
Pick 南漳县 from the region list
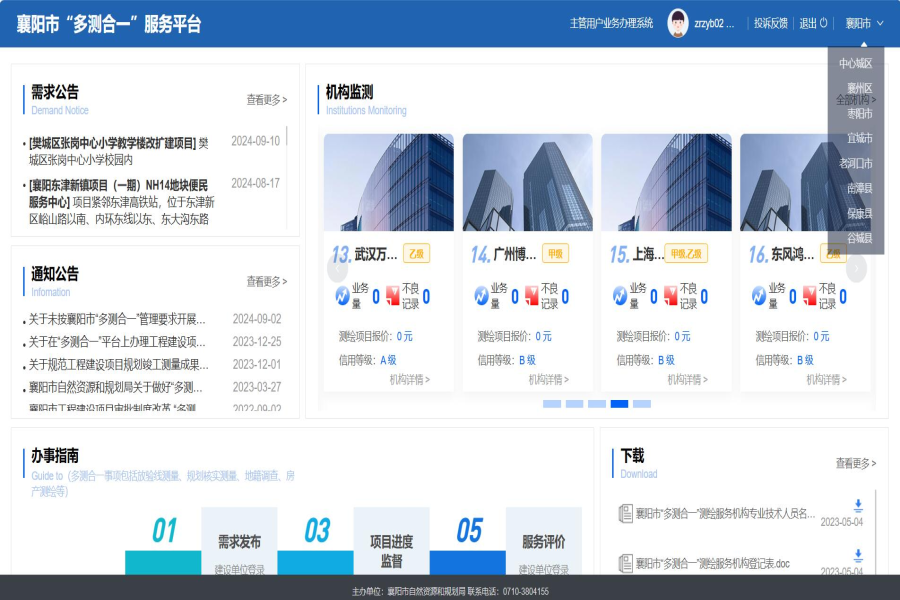pyautogui.click(x=859, y=188)
